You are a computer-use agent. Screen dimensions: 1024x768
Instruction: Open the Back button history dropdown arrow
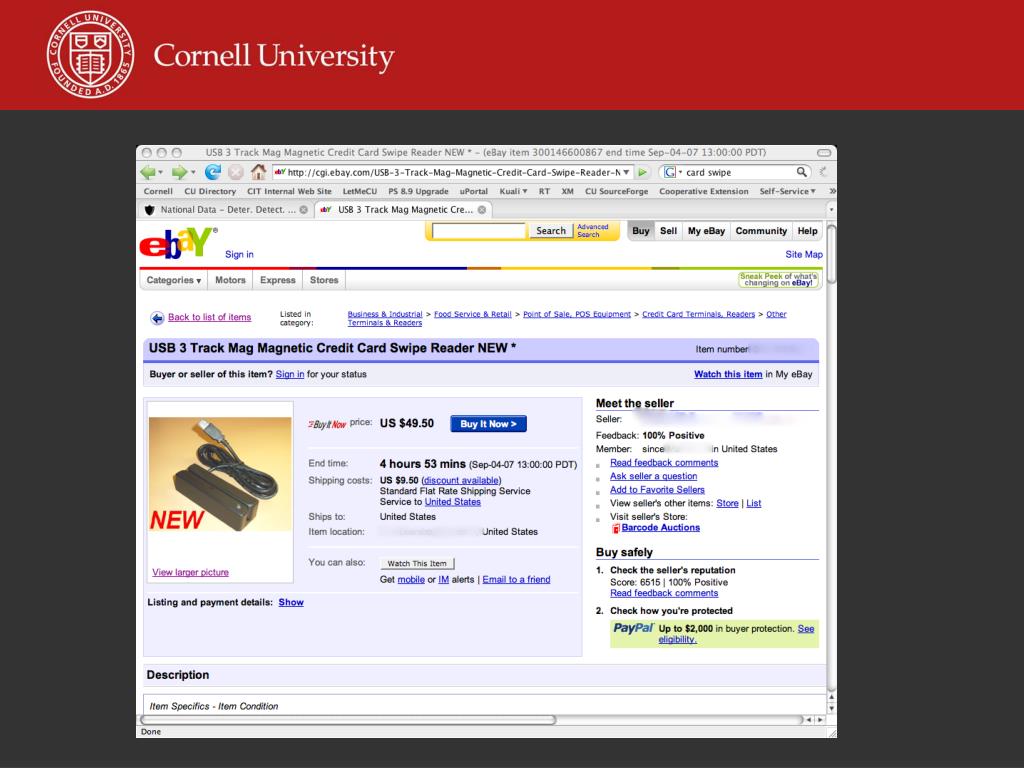(161, 173)
